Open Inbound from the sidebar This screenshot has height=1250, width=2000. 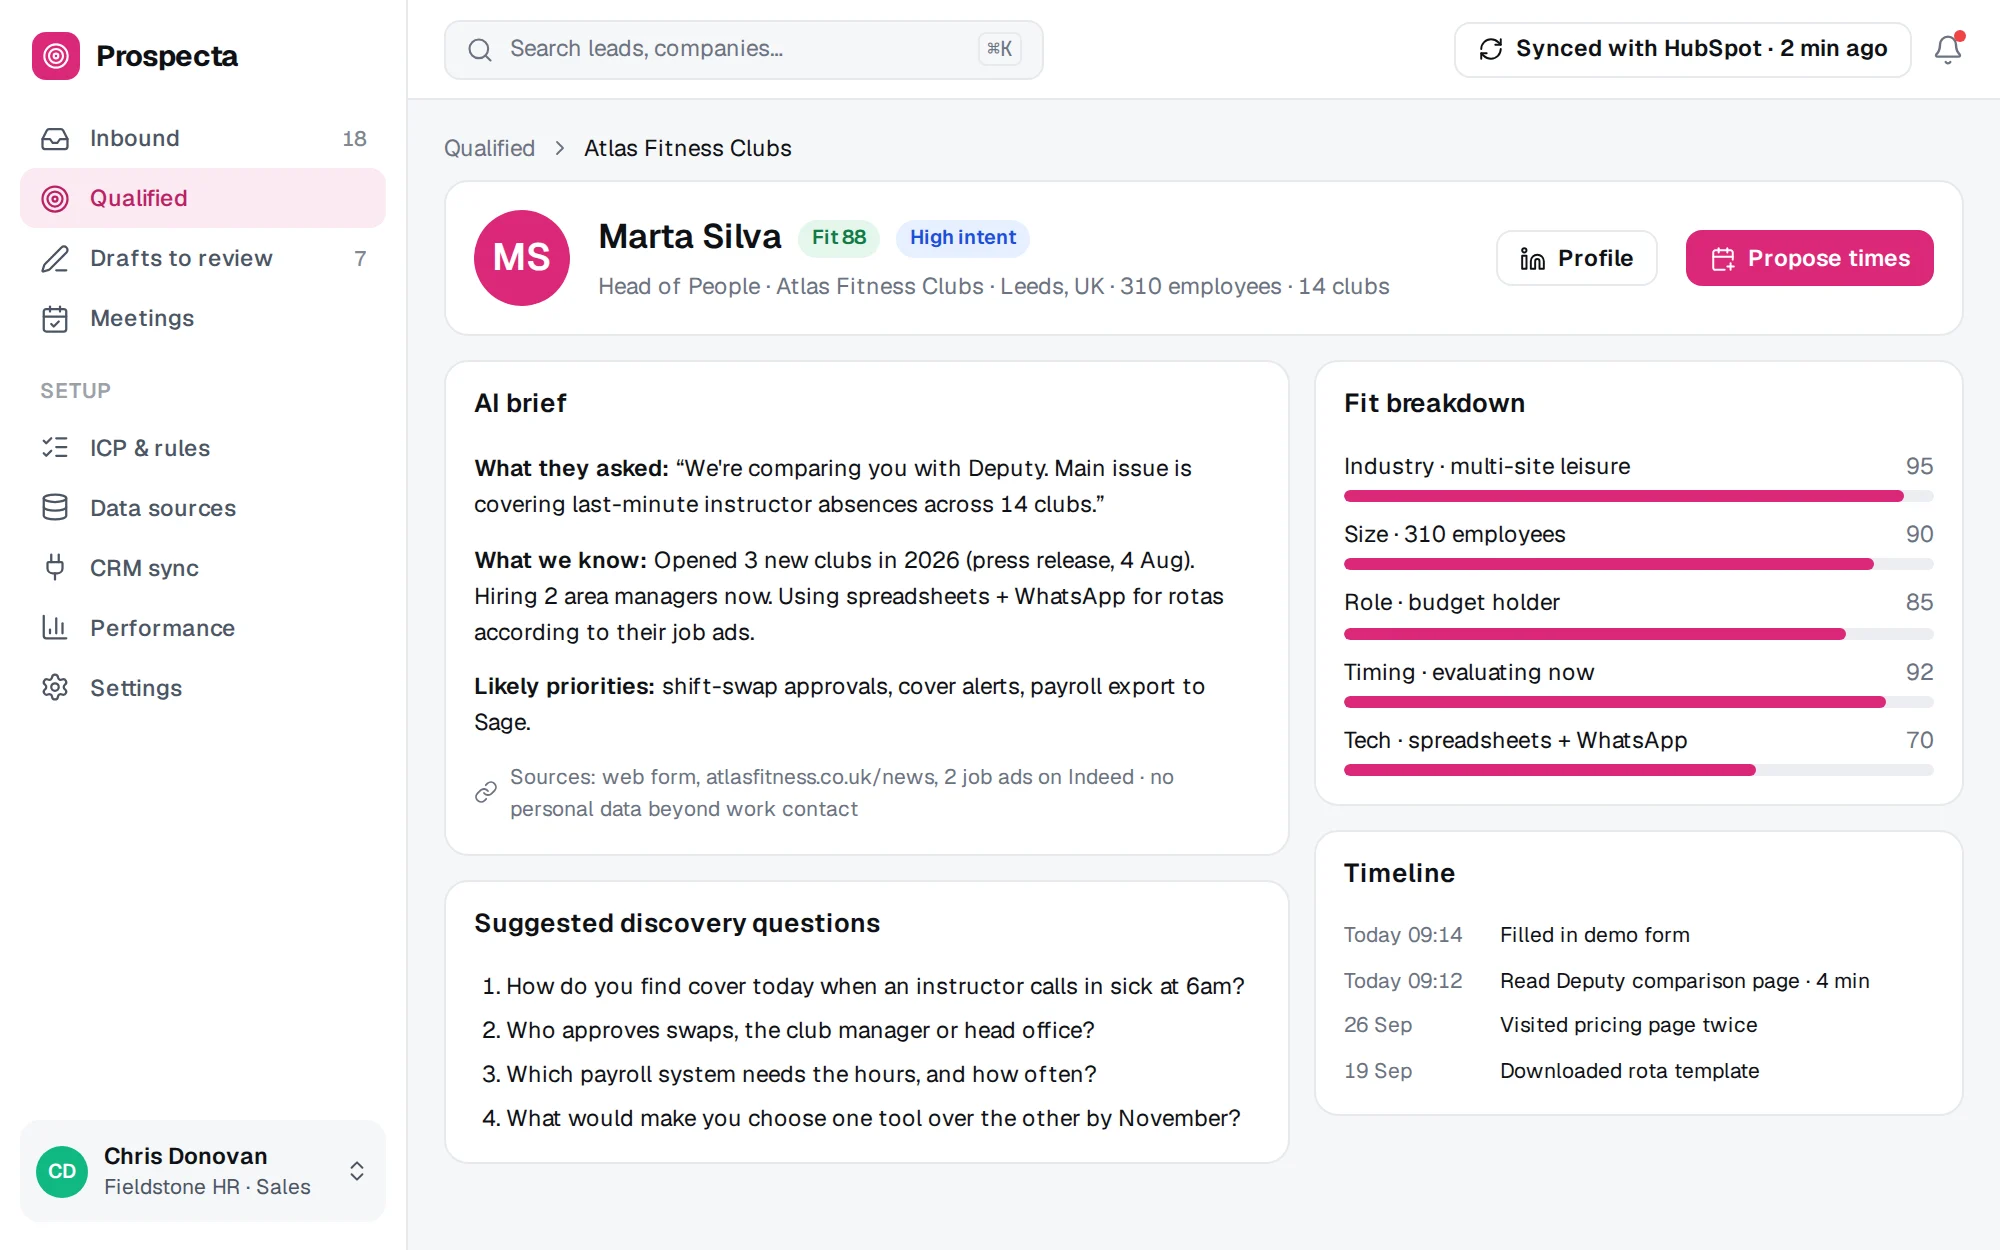203,138
